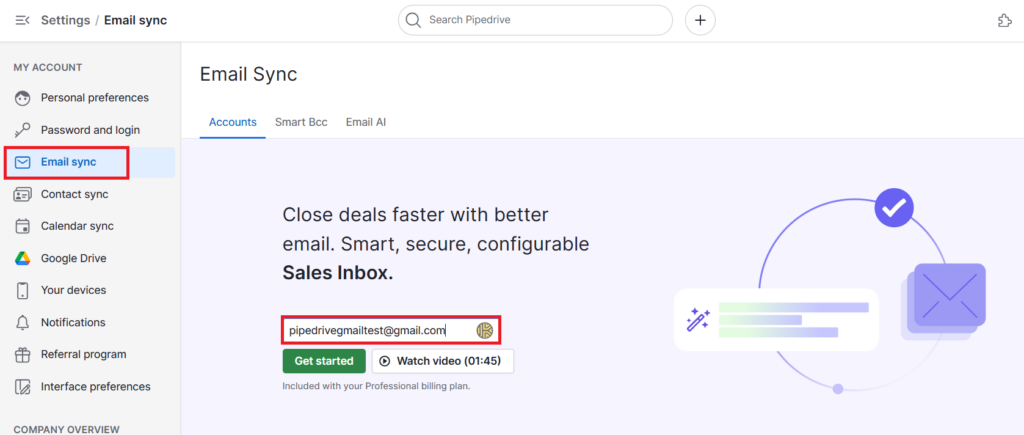Click the Sales Inbox headline text

tap(338, 273)
